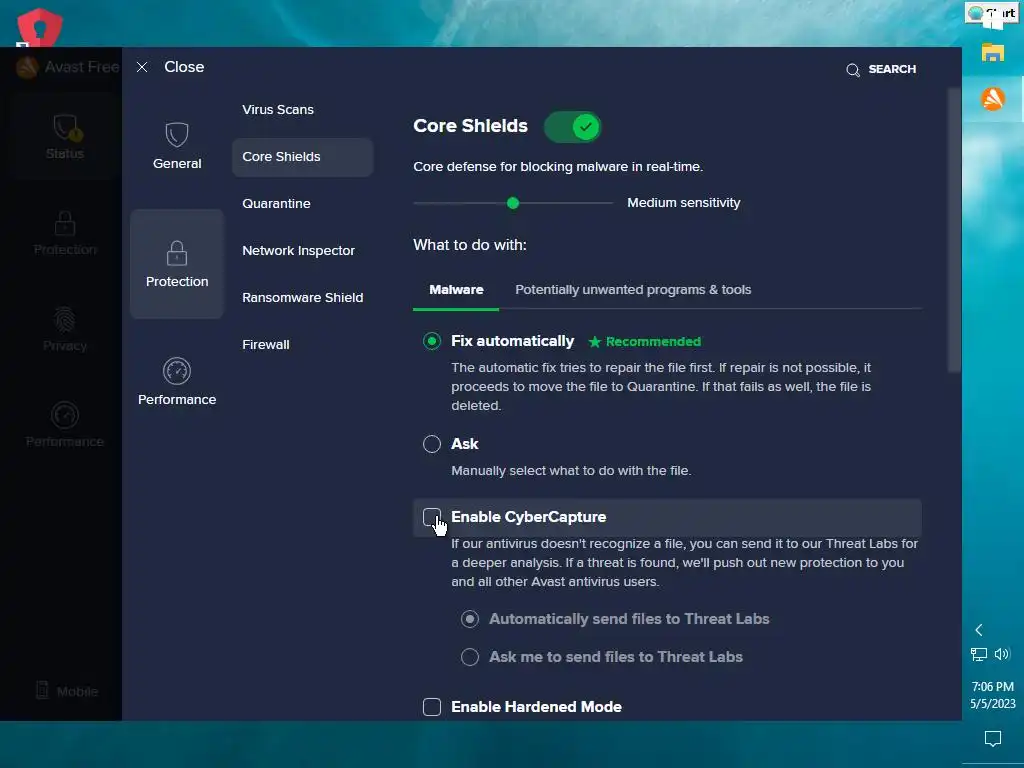Select Automatically send files to Threat Labs
Viewport: 1024px width, 768px height.
click(x=470, y=619)
